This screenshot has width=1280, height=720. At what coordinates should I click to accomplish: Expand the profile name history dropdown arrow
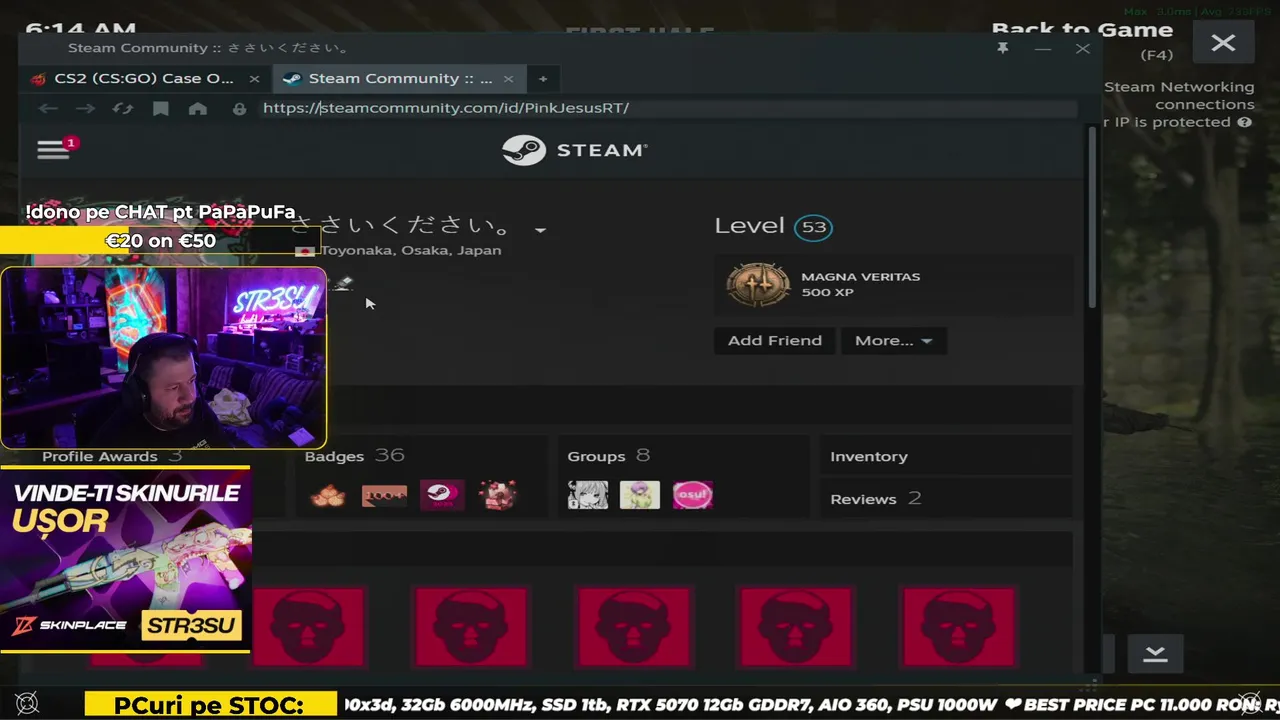click(x=540, y=230)
